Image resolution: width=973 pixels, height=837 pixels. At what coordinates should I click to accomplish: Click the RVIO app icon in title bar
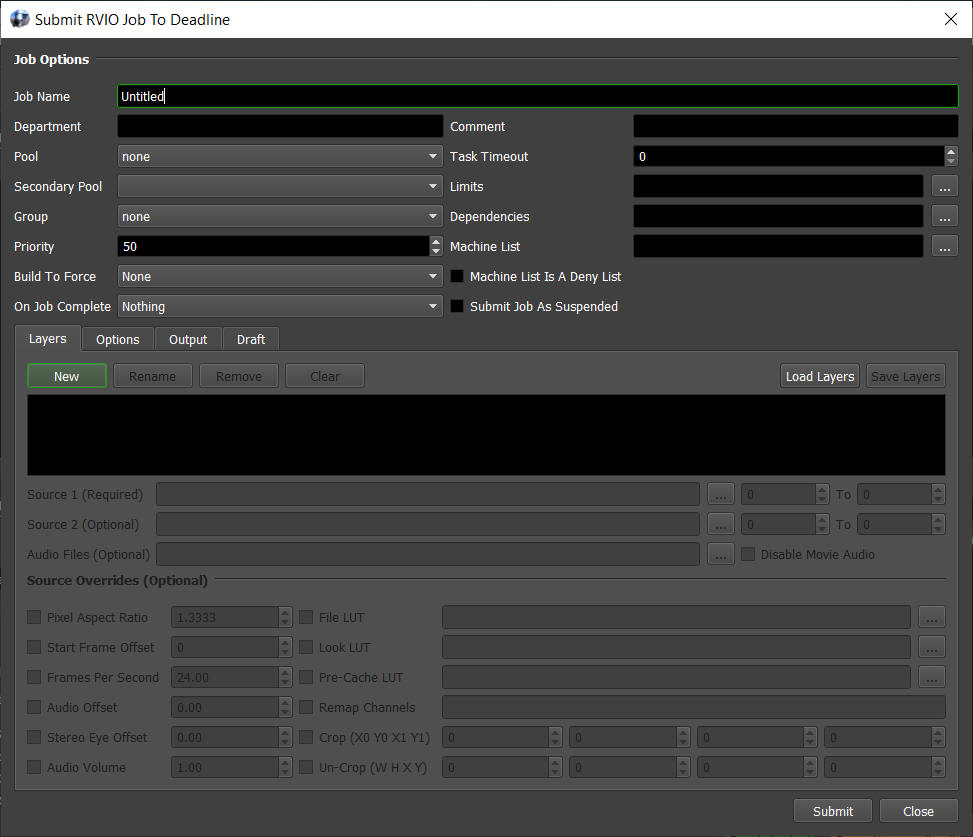tap(19, 19)
